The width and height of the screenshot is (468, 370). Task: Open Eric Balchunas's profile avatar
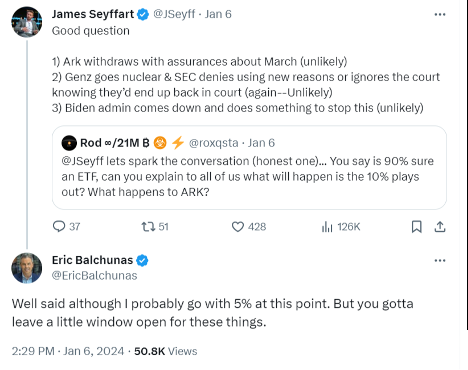(27, 268)
